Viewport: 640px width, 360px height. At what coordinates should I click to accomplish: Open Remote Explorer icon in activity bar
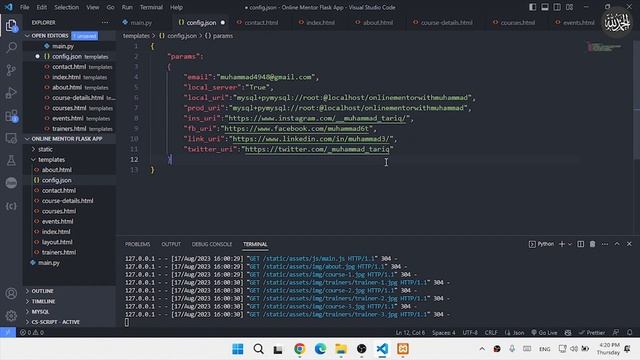click(x=11, y=138)
